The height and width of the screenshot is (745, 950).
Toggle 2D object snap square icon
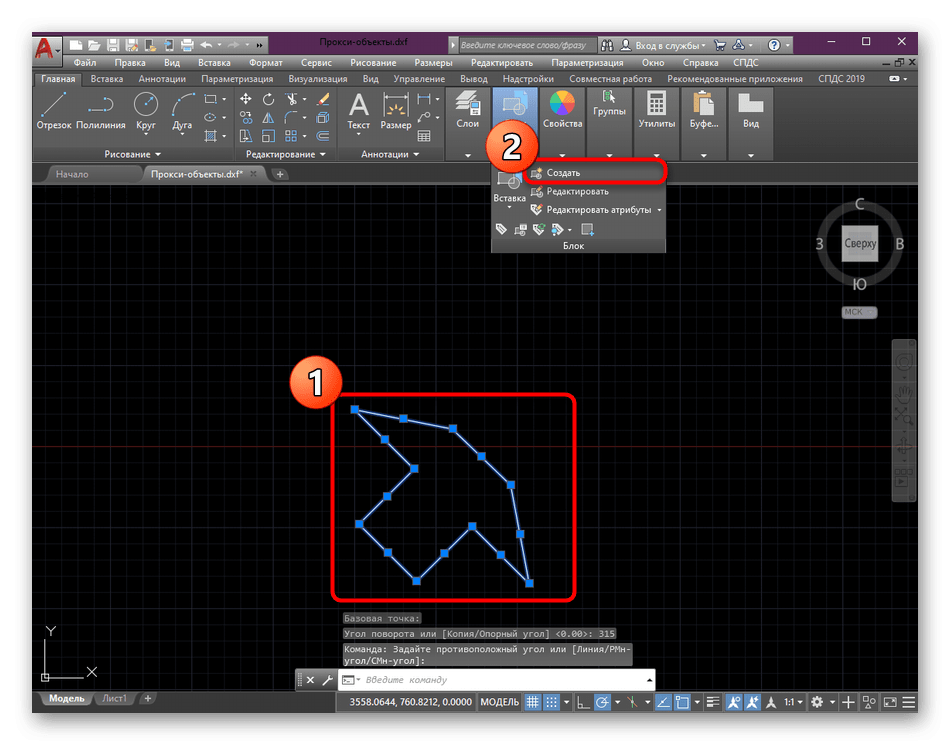(x=682, y=702)
